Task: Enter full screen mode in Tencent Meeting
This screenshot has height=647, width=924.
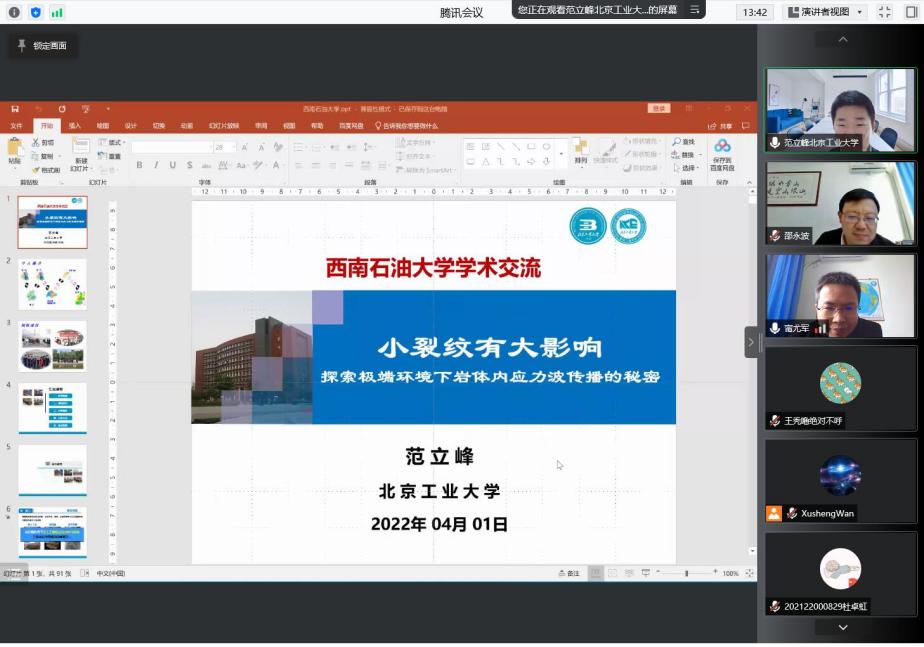Action: click(x=885, y=12)
